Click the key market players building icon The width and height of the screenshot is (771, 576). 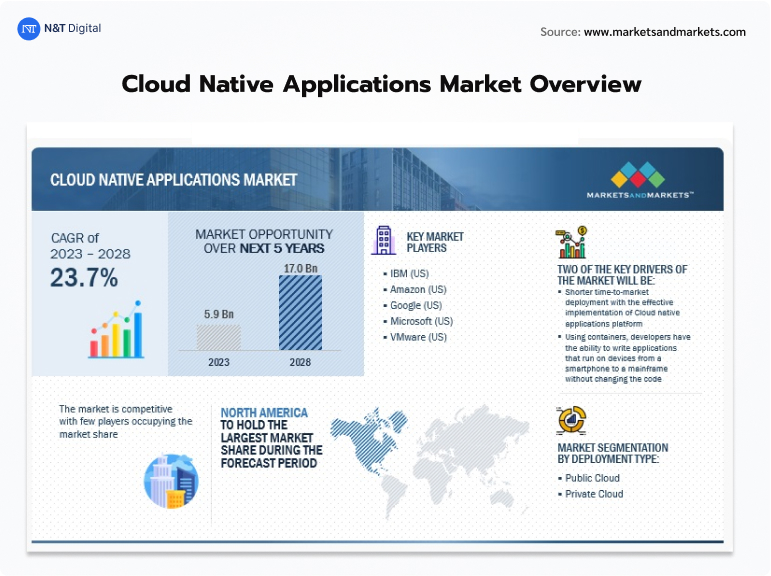(x=384, y=240)
